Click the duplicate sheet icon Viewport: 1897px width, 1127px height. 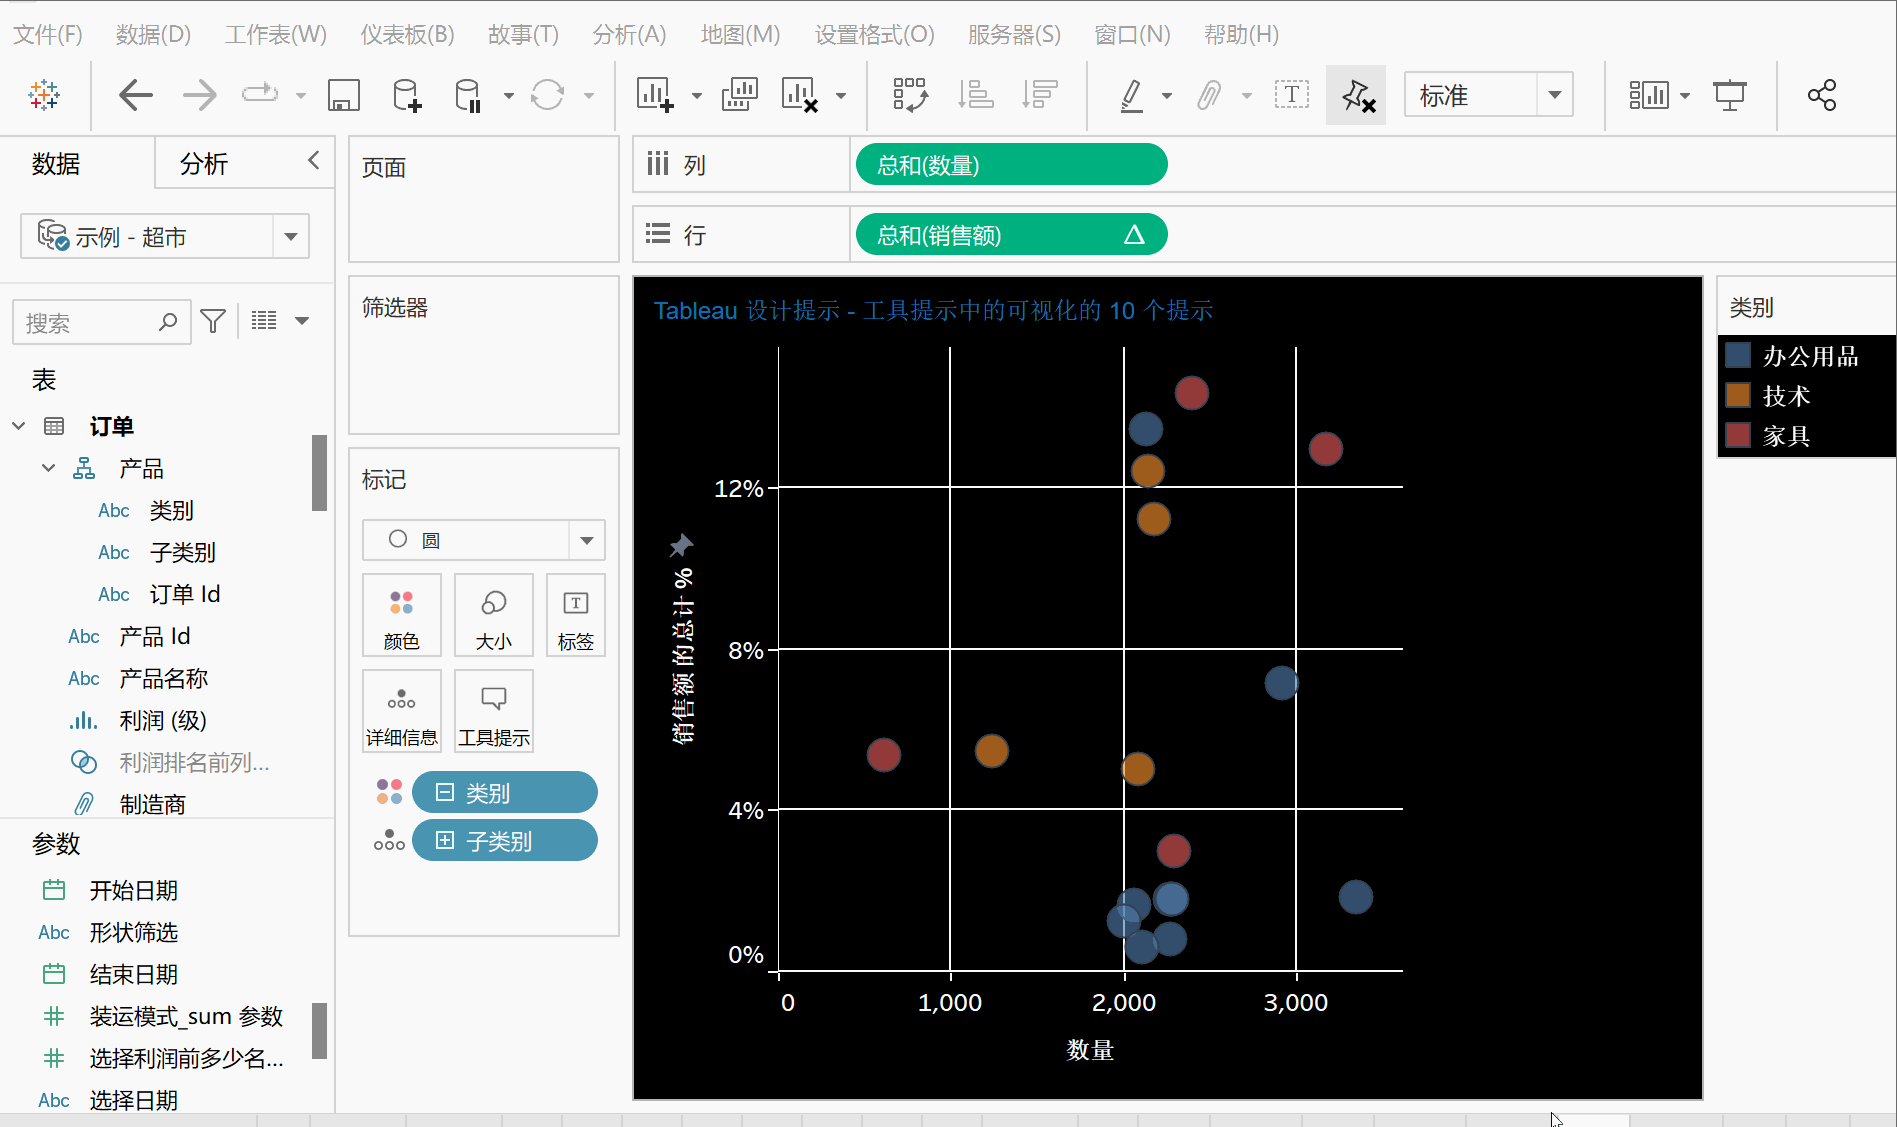[739, 96]
